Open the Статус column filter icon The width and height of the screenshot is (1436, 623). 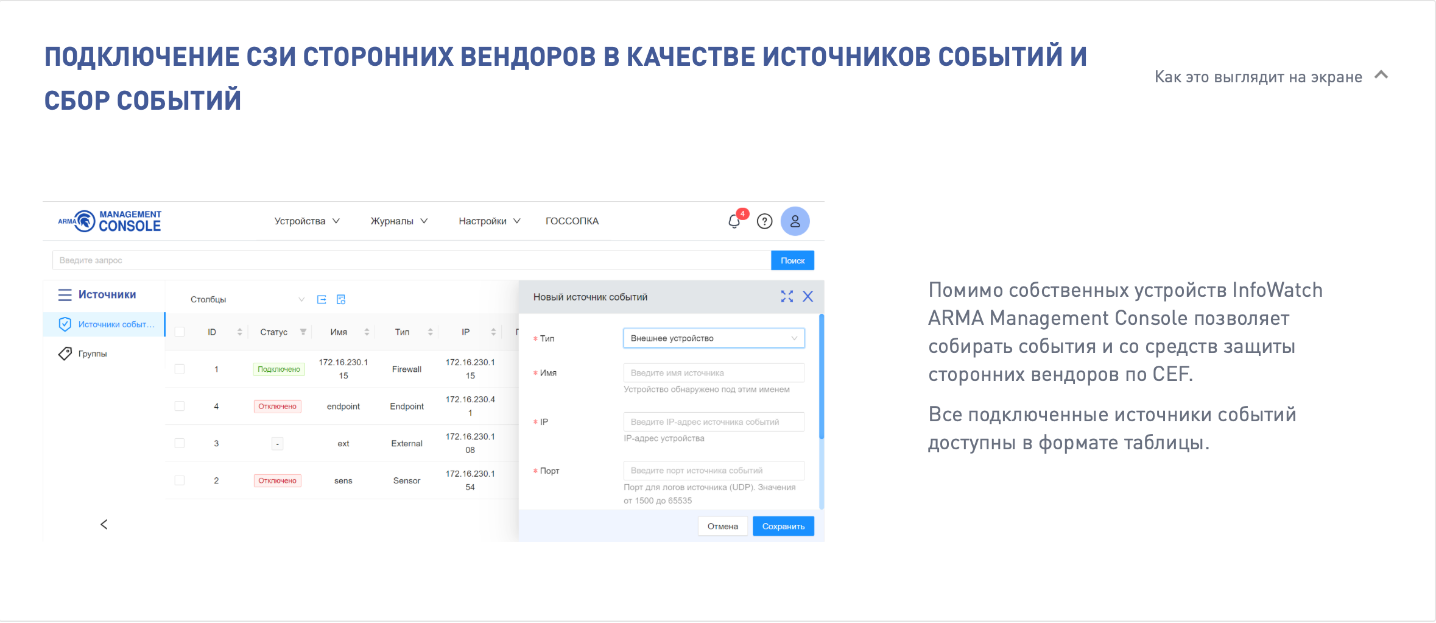pos(303,332)
